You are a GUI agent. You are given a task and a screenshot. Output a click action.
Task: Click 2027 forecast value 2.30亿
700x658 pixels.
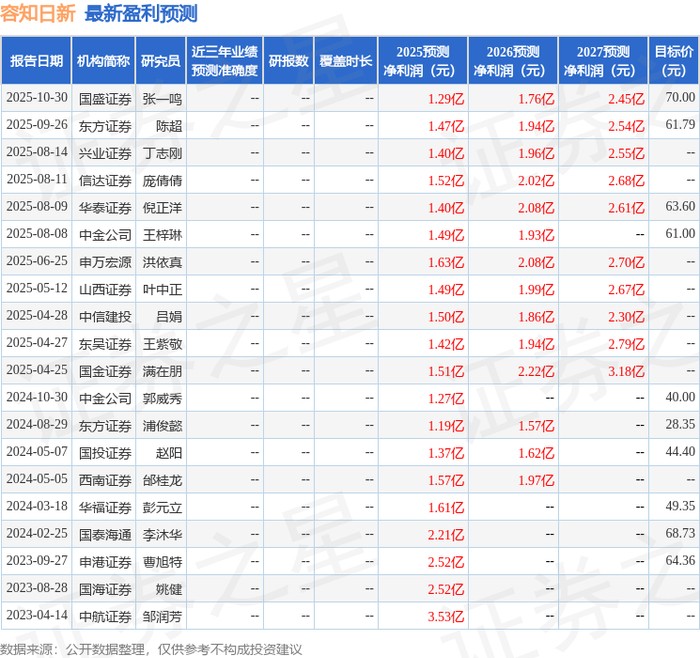626,317
